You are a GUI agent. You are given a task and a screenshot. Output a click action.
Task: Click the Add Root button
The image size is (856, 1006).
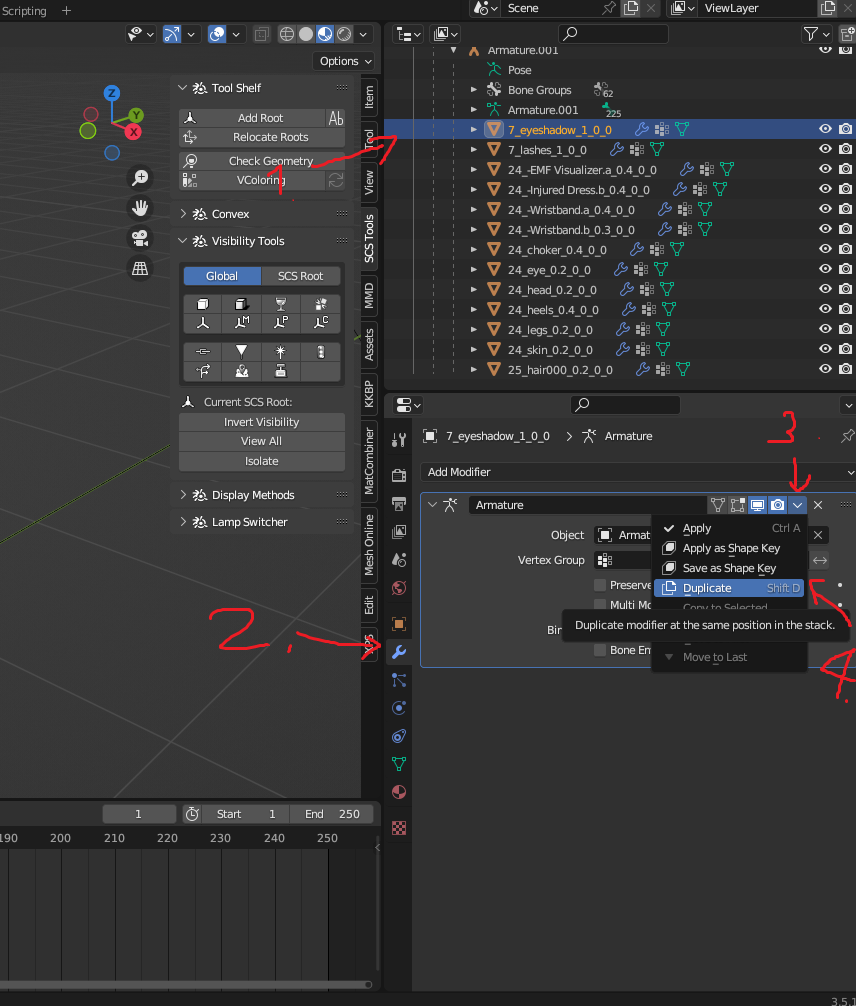point(252,118)
